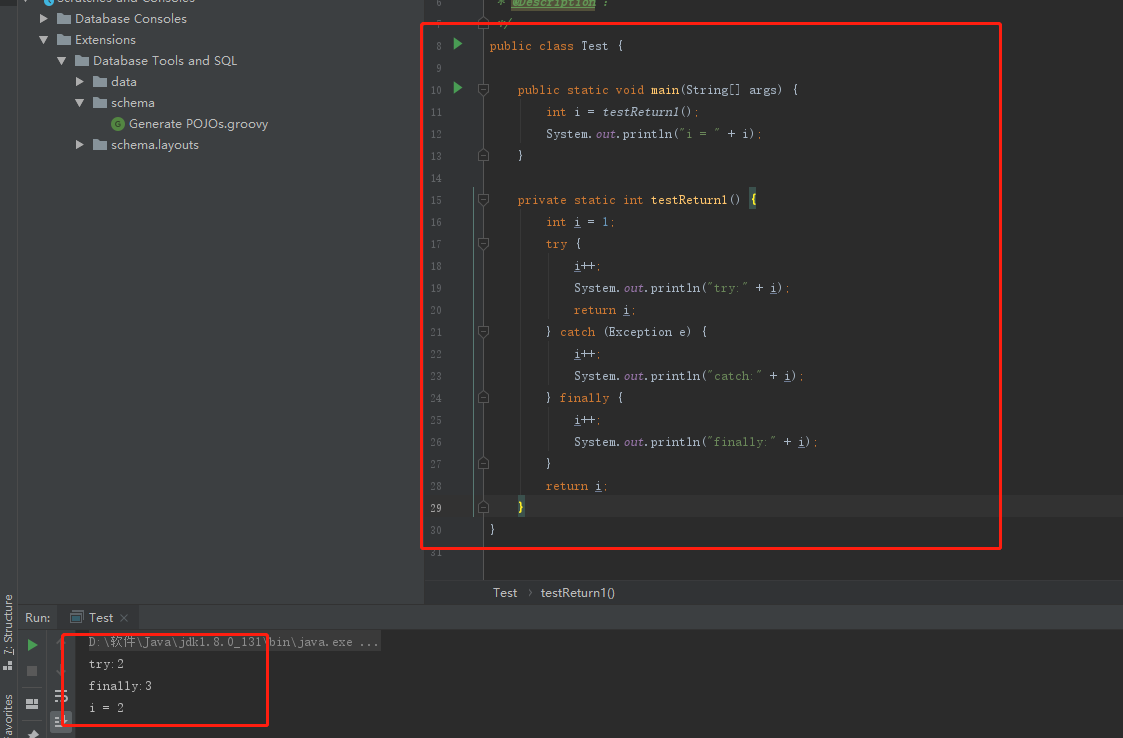Click line number 29 in the gutter
1123x738 pixels.
click(436, 508)
